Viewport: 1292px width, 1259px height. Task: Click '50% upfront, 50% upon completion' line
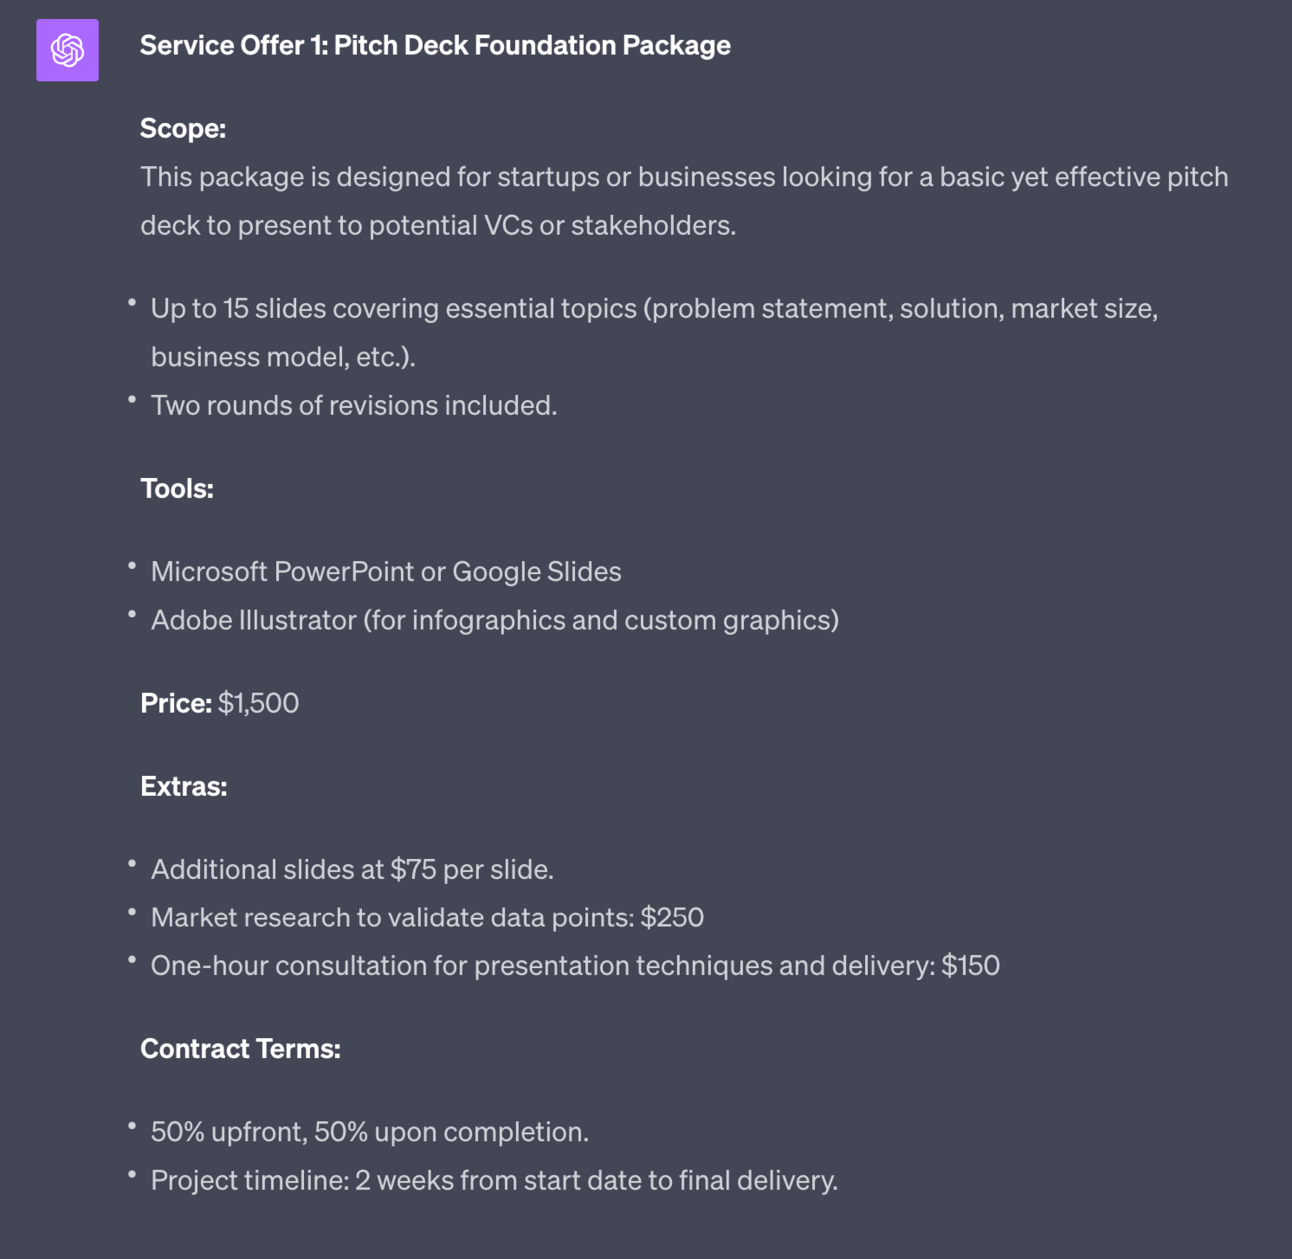coord(370,1131)
